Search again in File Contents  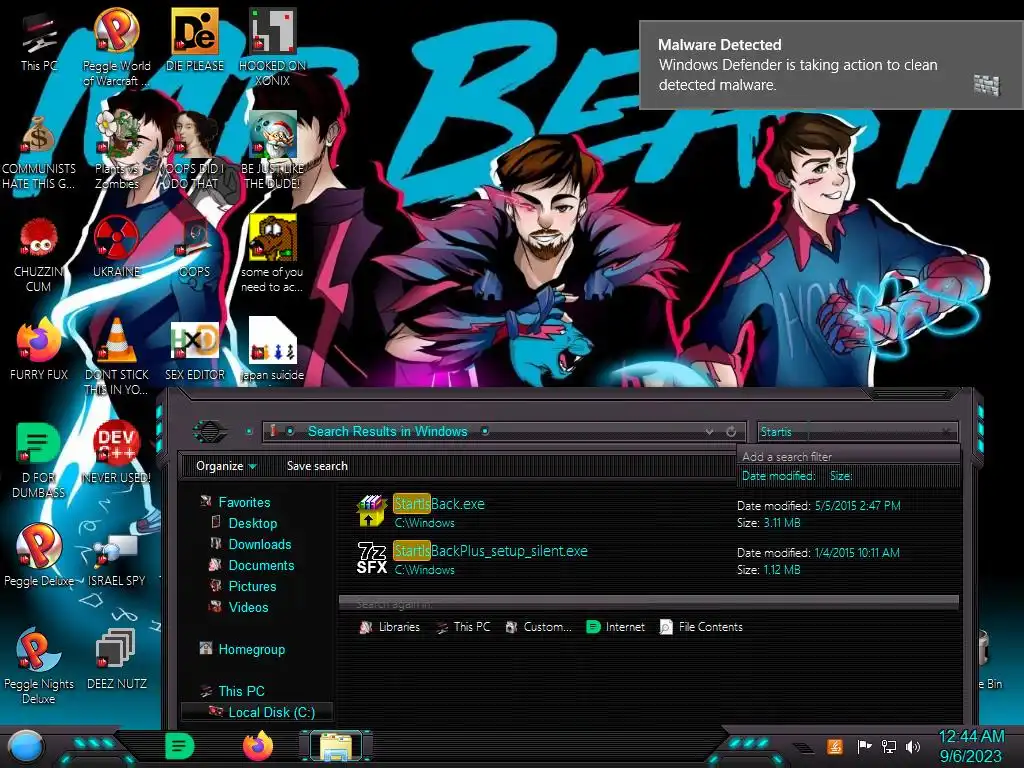coord(701,627)
